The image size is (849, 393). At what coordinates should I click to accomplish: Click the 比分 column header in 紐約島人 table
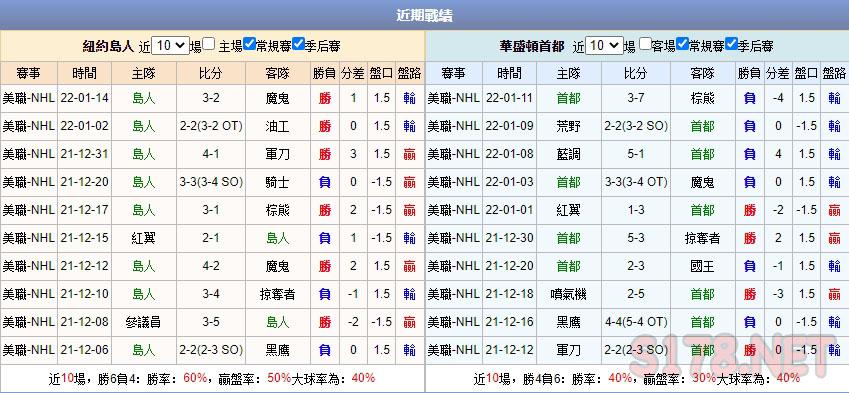point(211,73)
